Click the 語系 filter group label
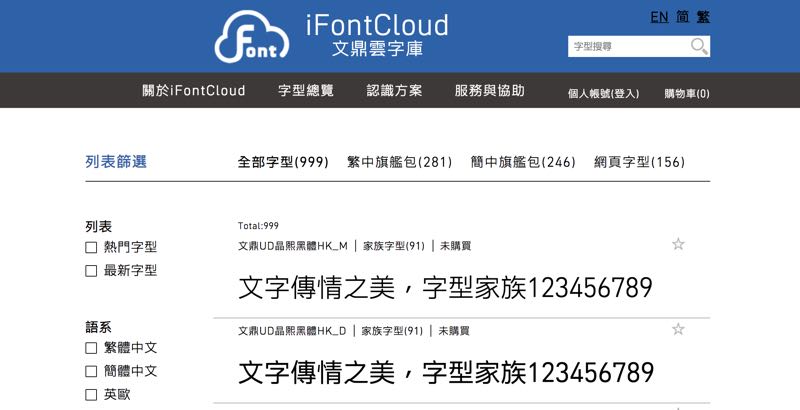Screen dimensions: 800x410 [98, 327]
